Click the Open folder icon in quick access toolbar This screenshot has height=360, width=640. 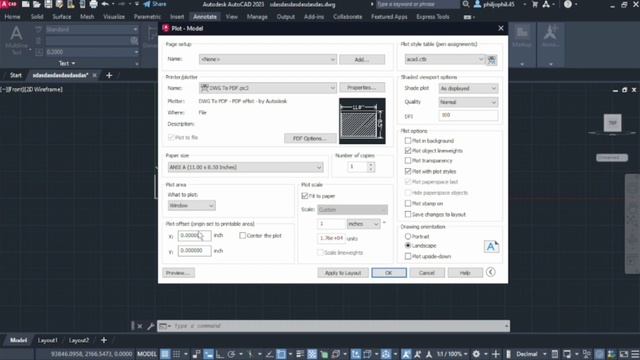36,4
